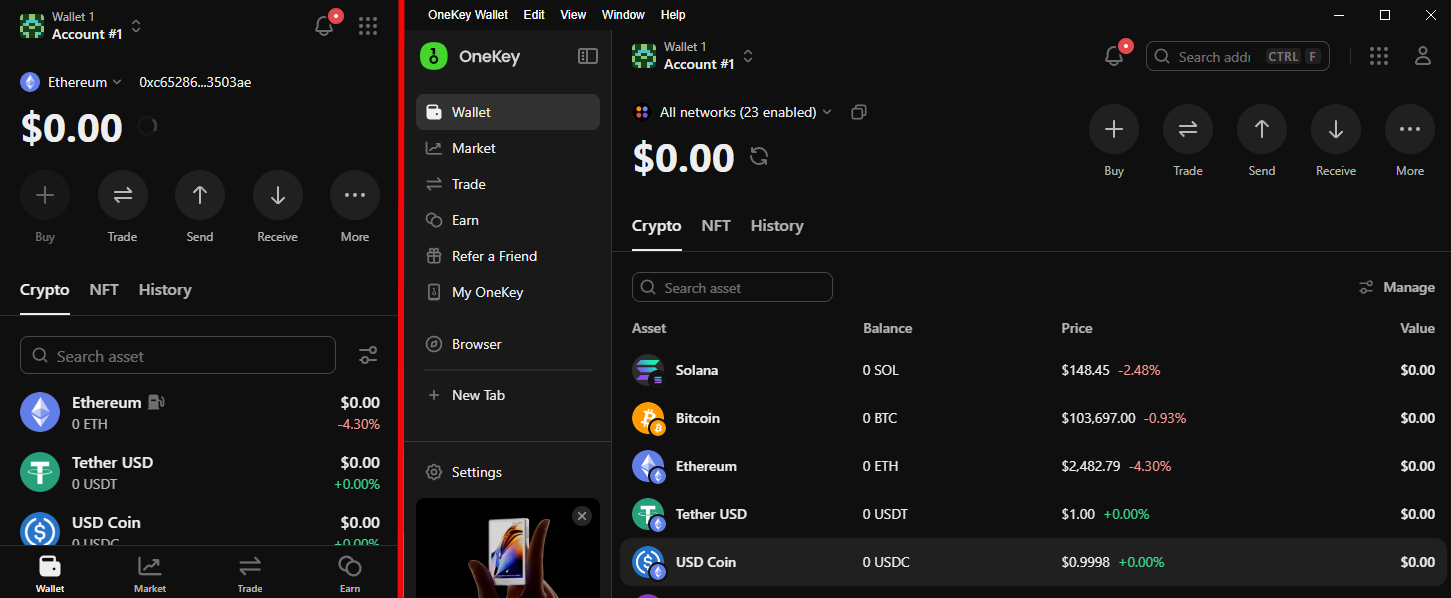
Task: Click notification bell in main window
Action: click(x=1114, y=56)
